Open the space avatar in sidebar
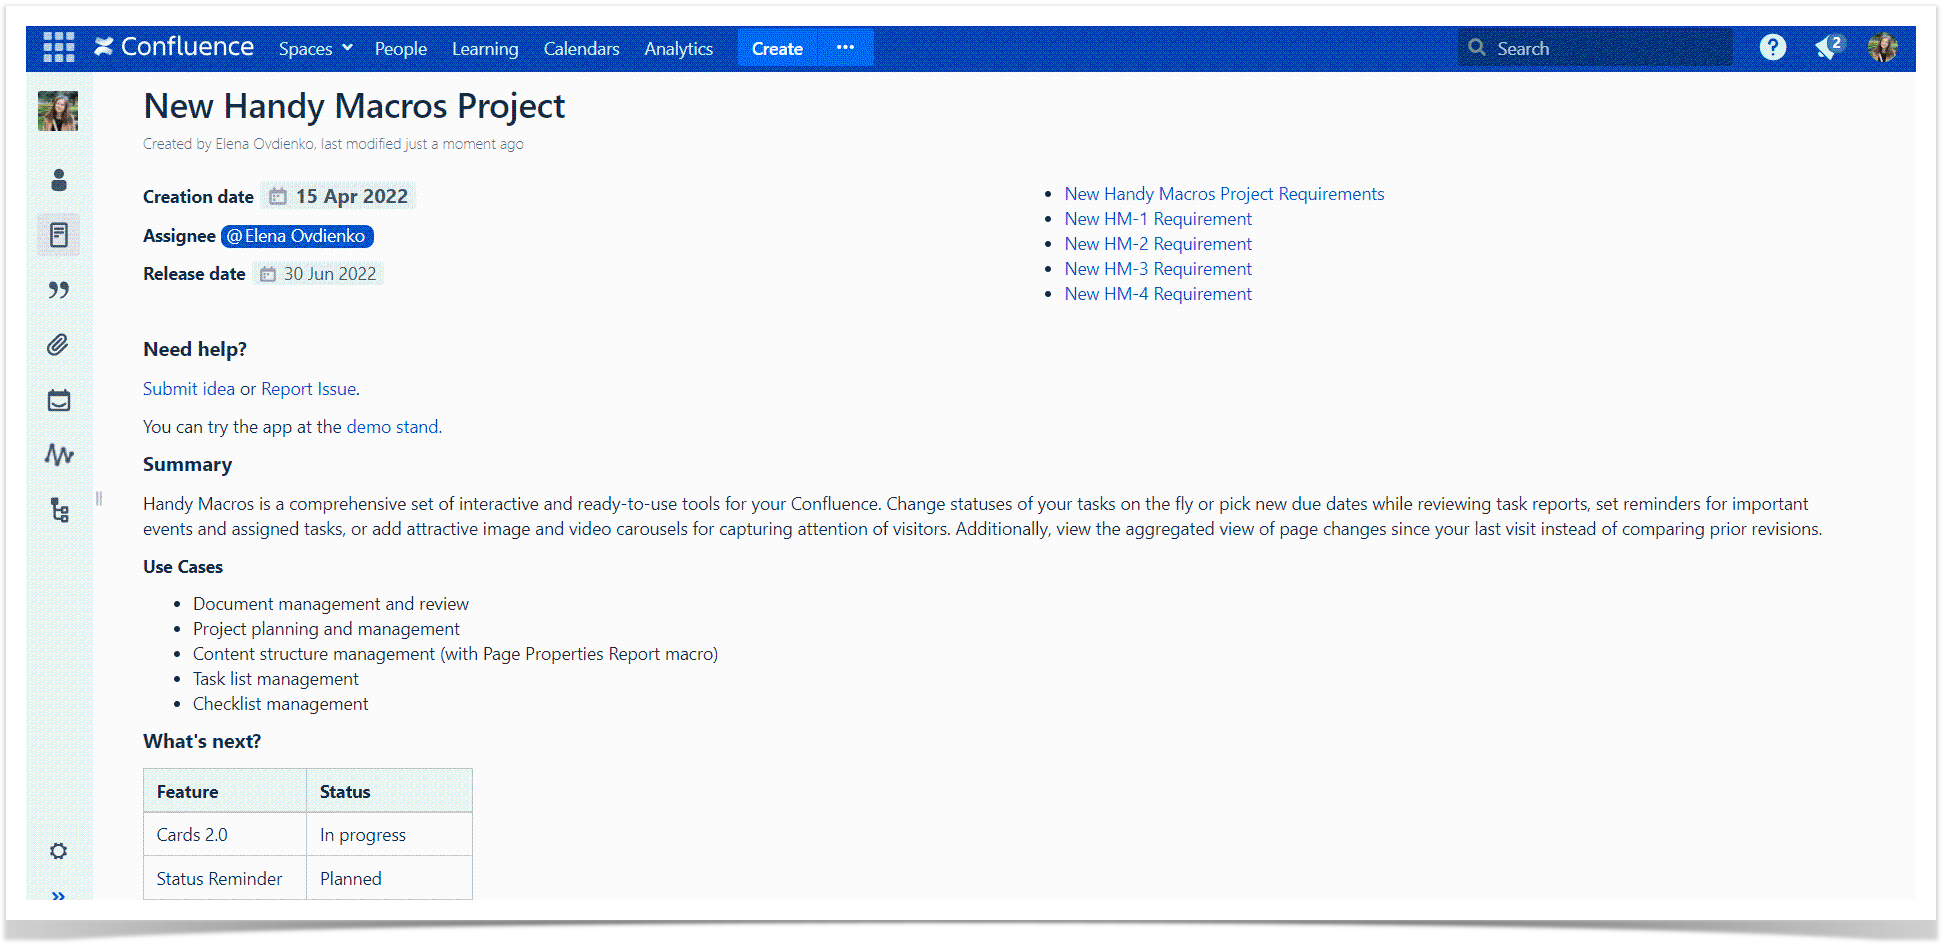The height and width of the screenshot is (949, 1950). point(58,111)
